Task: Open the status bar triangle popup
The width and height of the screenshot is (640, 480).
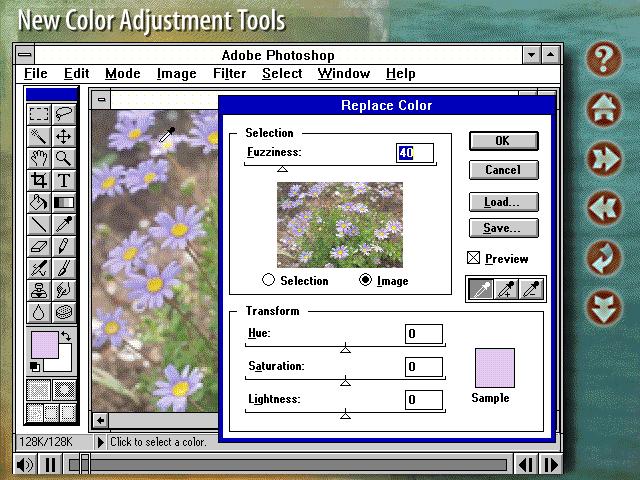Action: [x=100, y=442]
